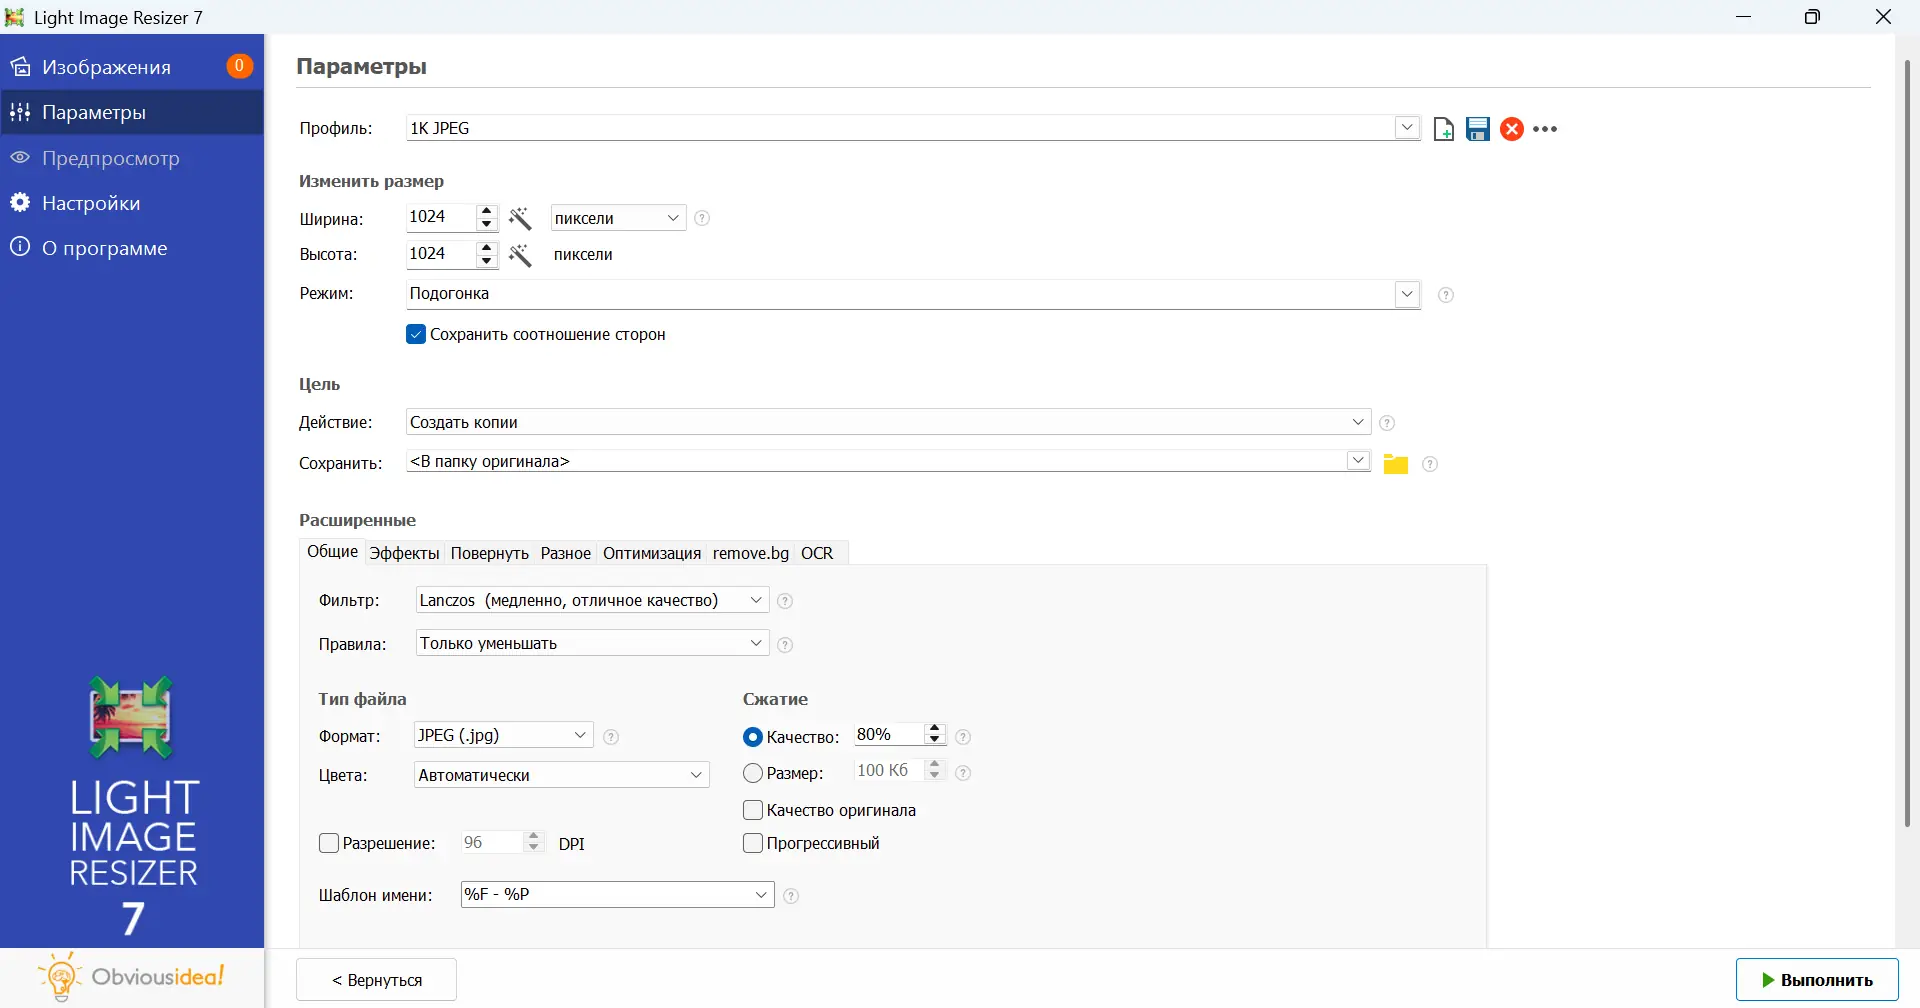Switch to the Эффекты tab
The width and height of the screenshot is (1920, 1008).
[x=404, y=553]
